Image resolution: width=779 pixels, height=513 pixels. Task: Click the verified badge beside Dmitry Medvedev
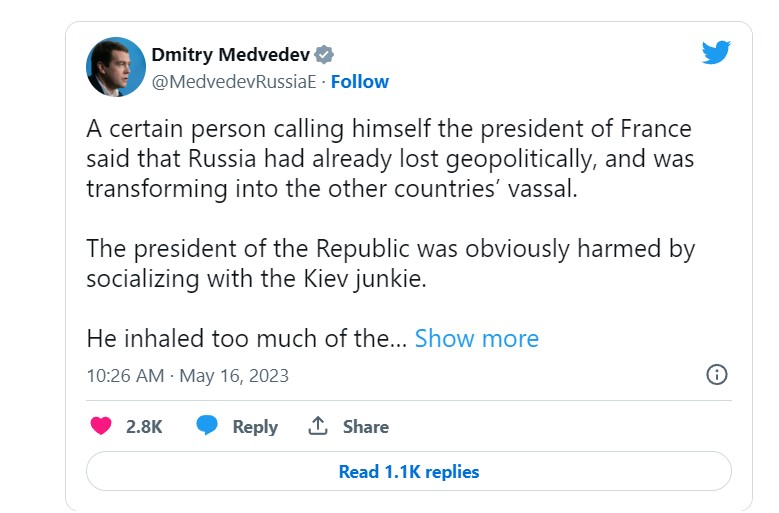point(325,54)
